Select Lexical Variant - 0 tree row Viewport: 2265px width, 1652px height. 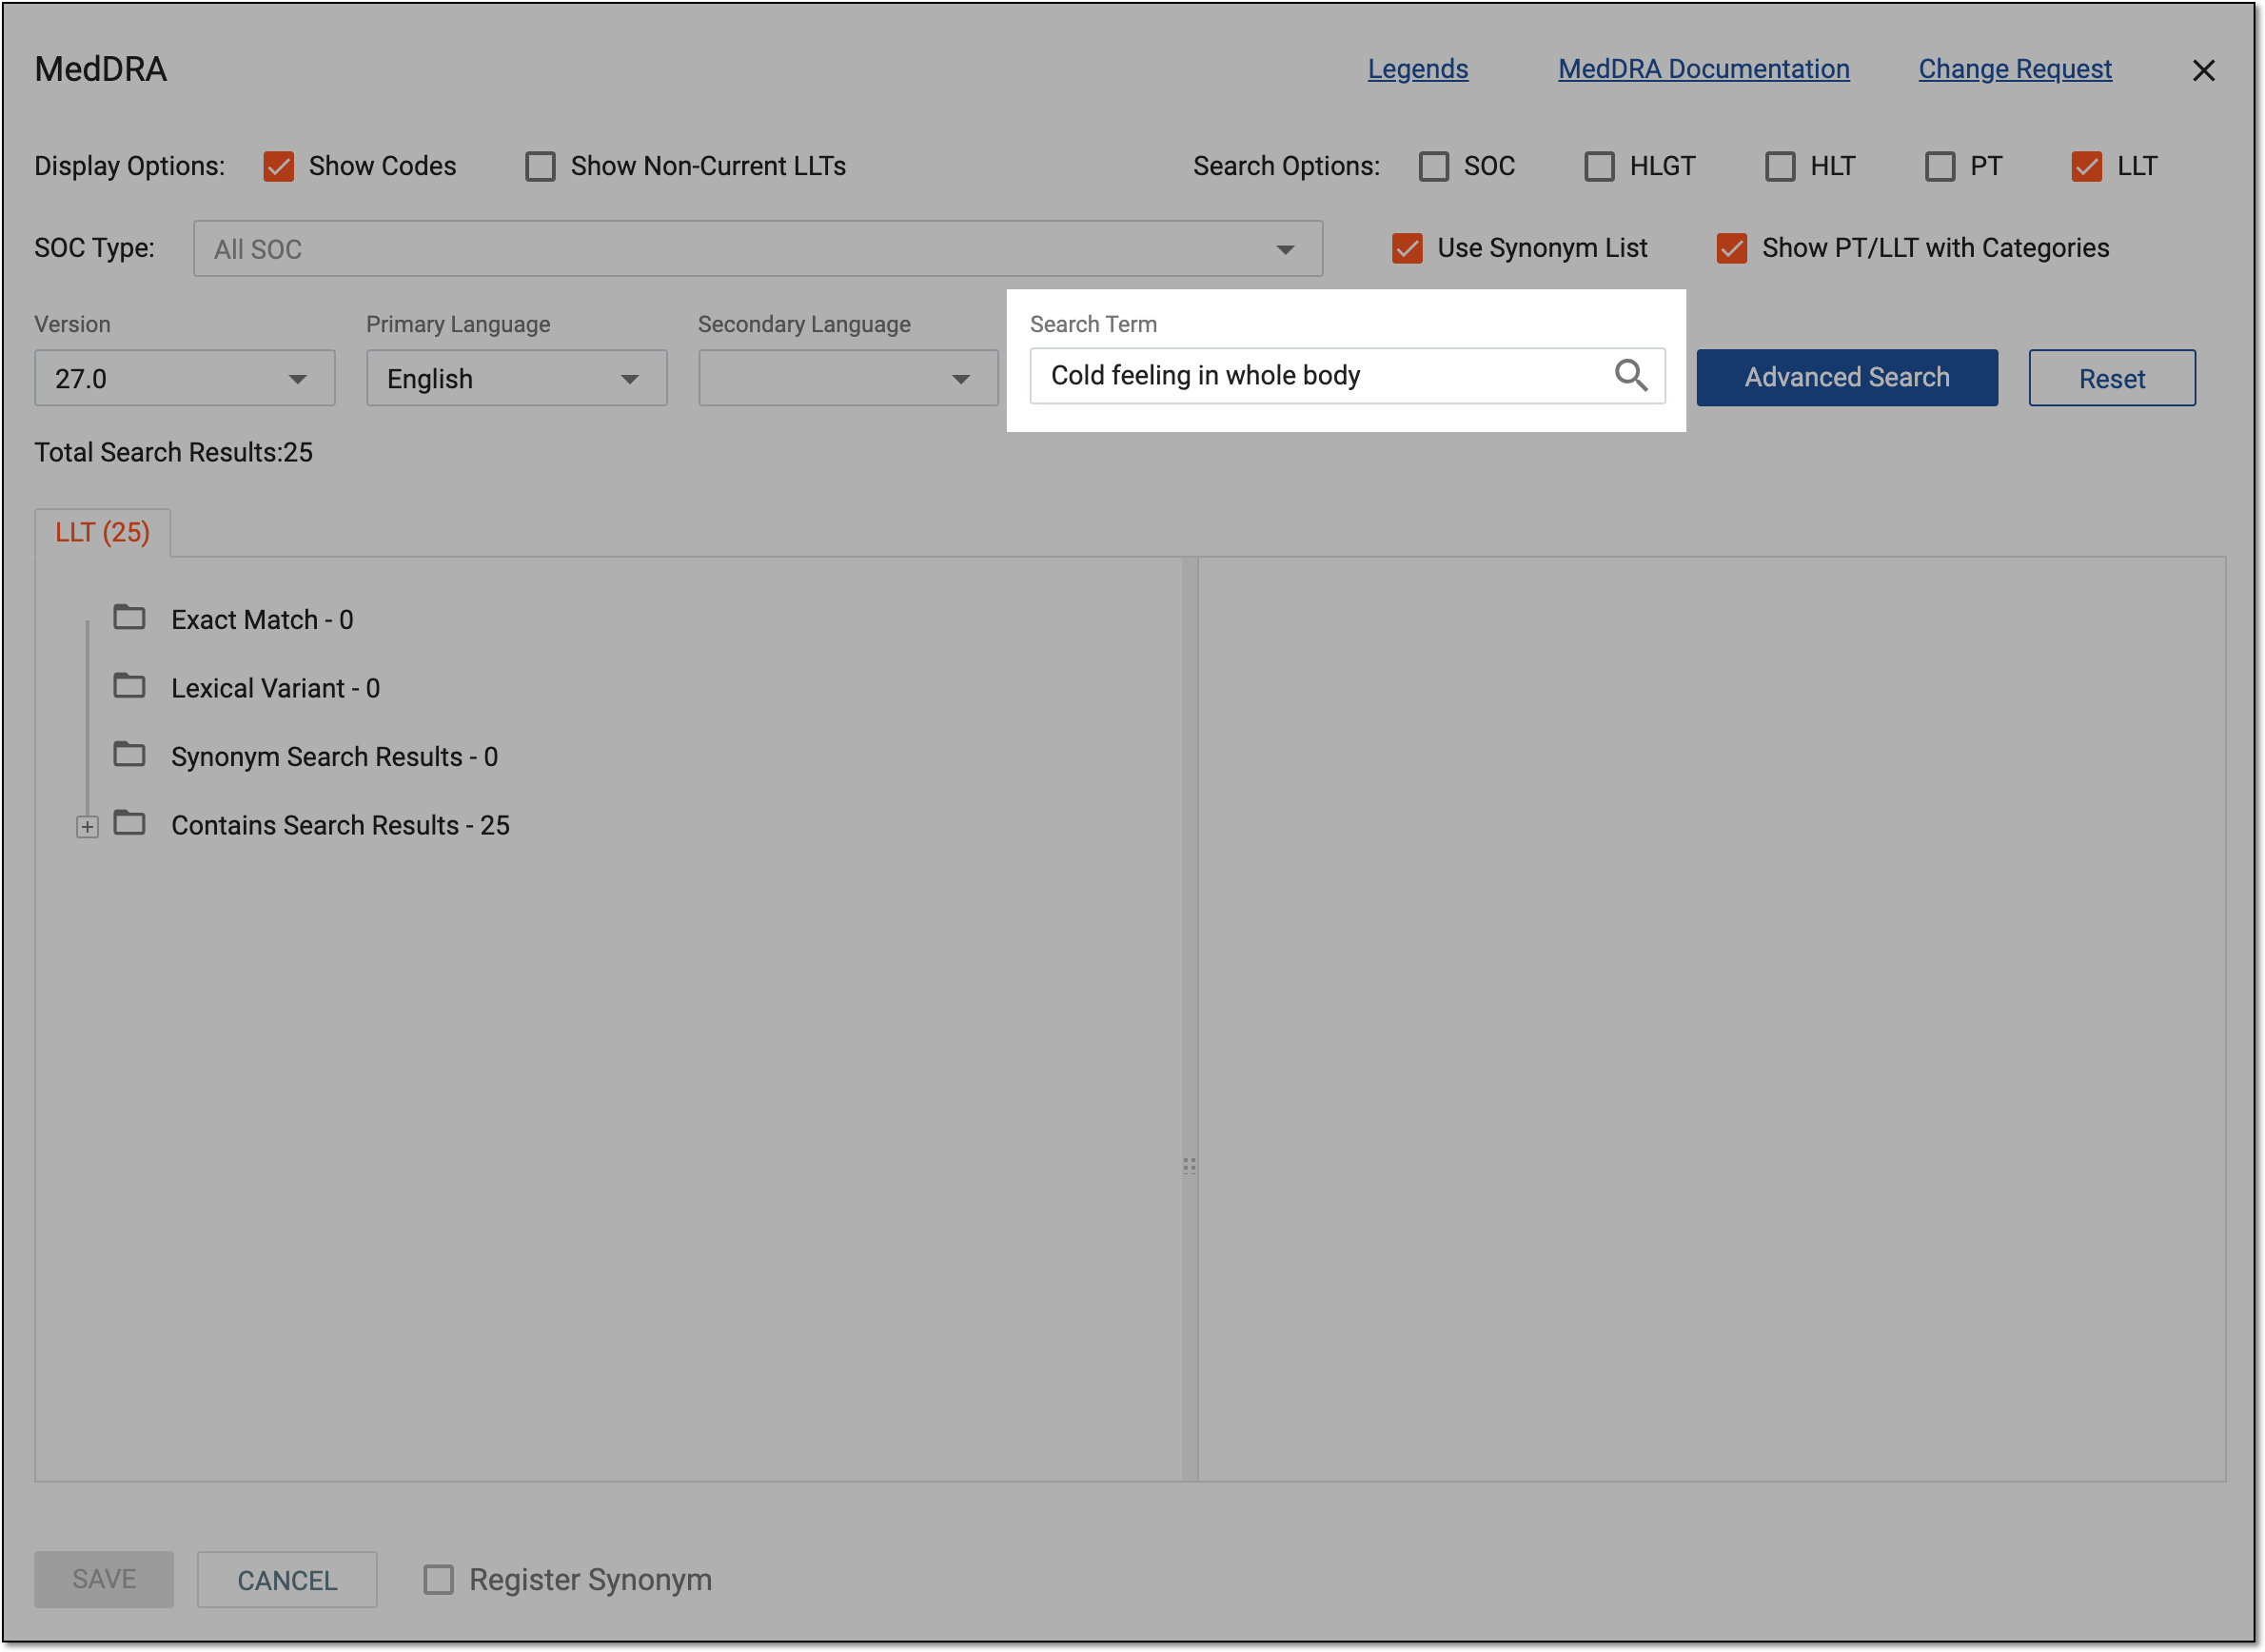(x=275, y=688)
